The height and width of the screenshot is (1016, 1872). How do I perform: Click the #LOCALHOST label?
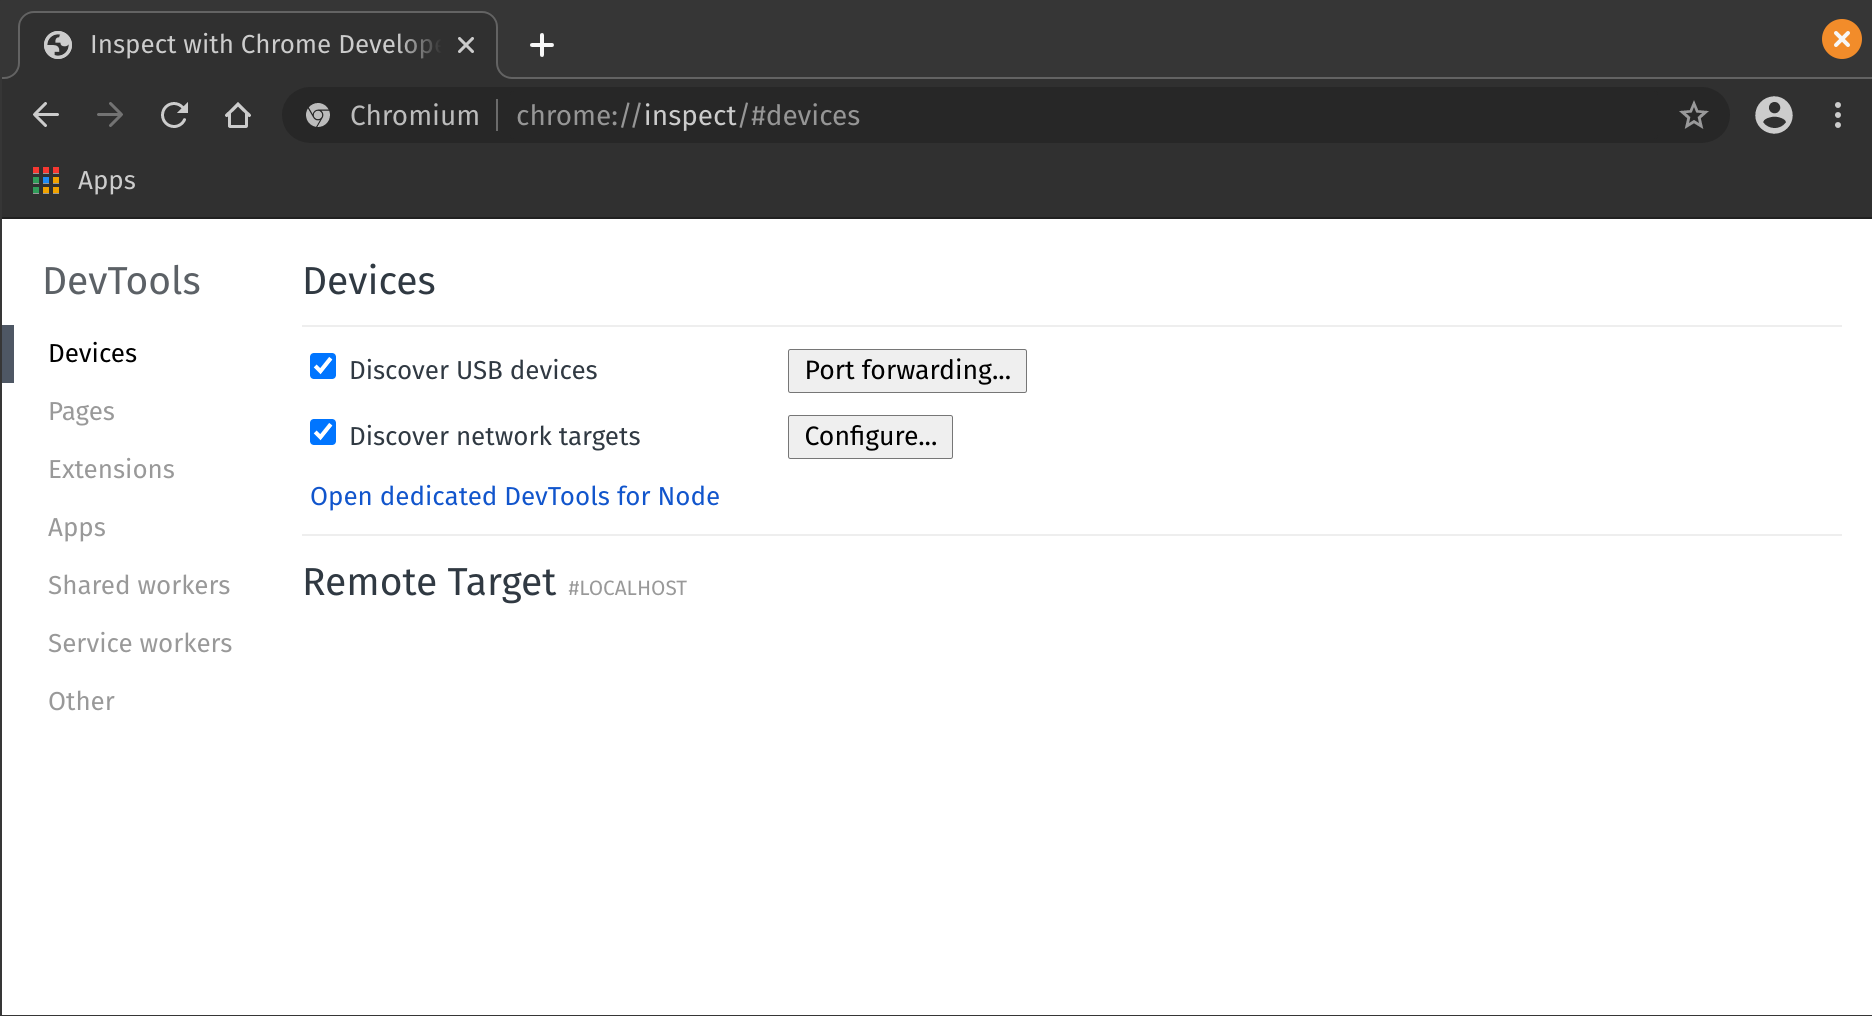click(628, 588)
